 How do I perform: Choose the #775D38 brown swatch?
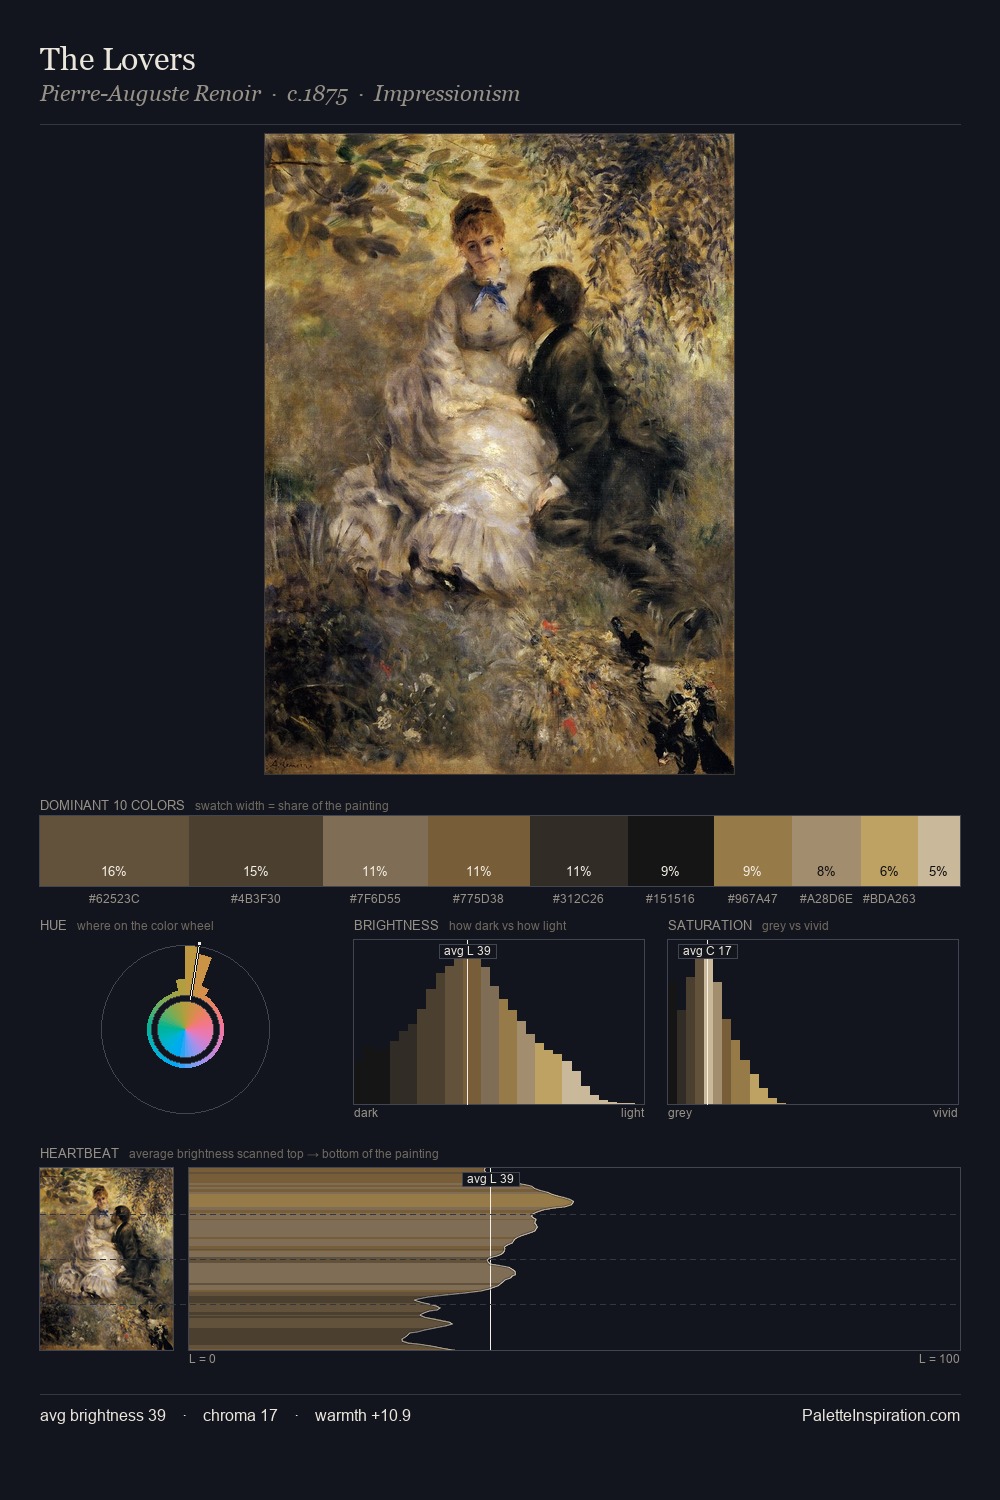(x=479, y=851)
